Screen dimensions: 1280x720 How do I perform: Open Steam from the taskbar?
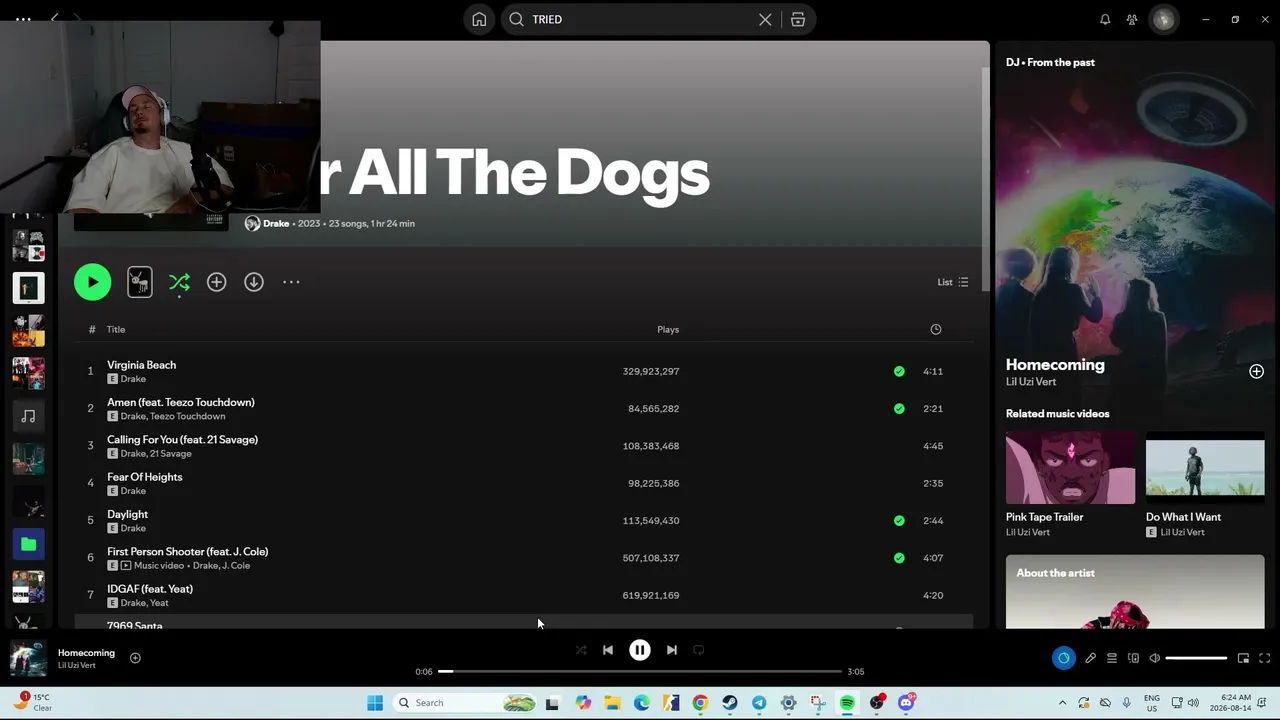coord(730,703)
